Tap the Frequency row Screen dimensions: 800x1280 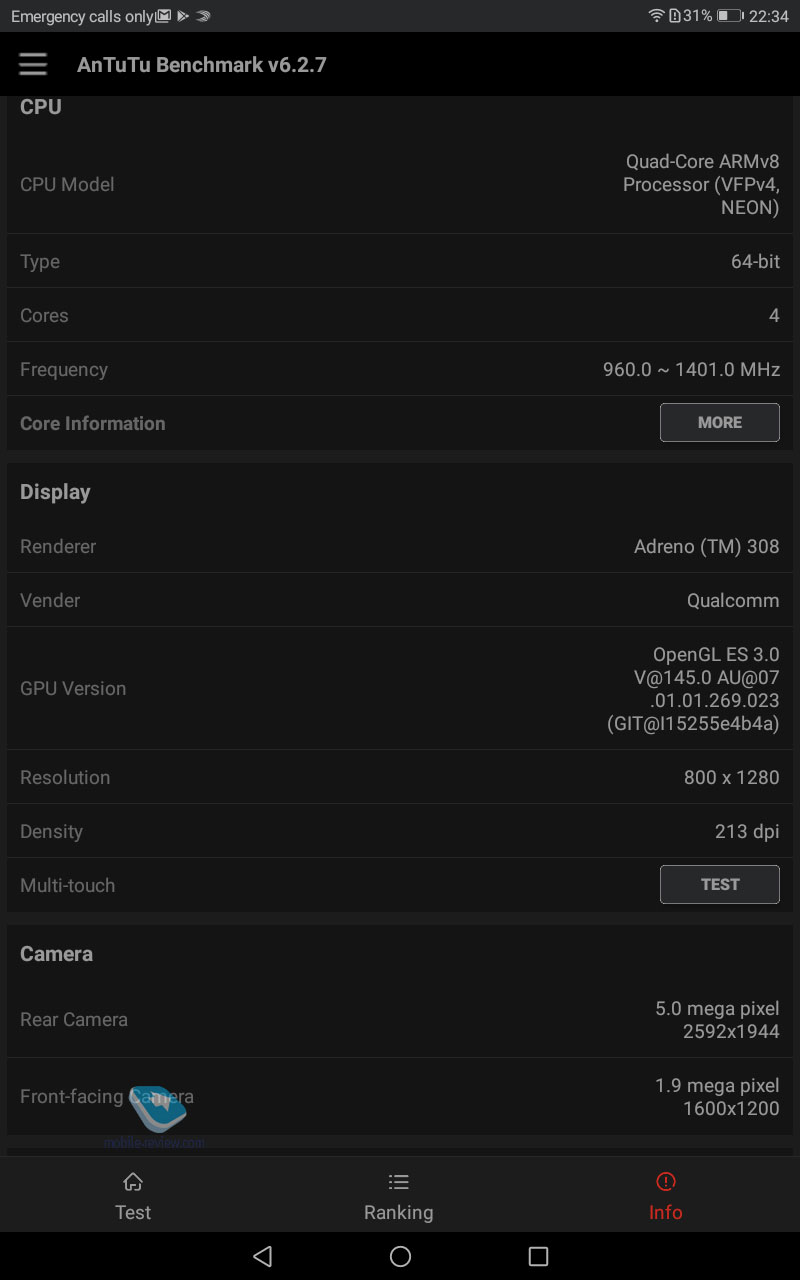400,369
